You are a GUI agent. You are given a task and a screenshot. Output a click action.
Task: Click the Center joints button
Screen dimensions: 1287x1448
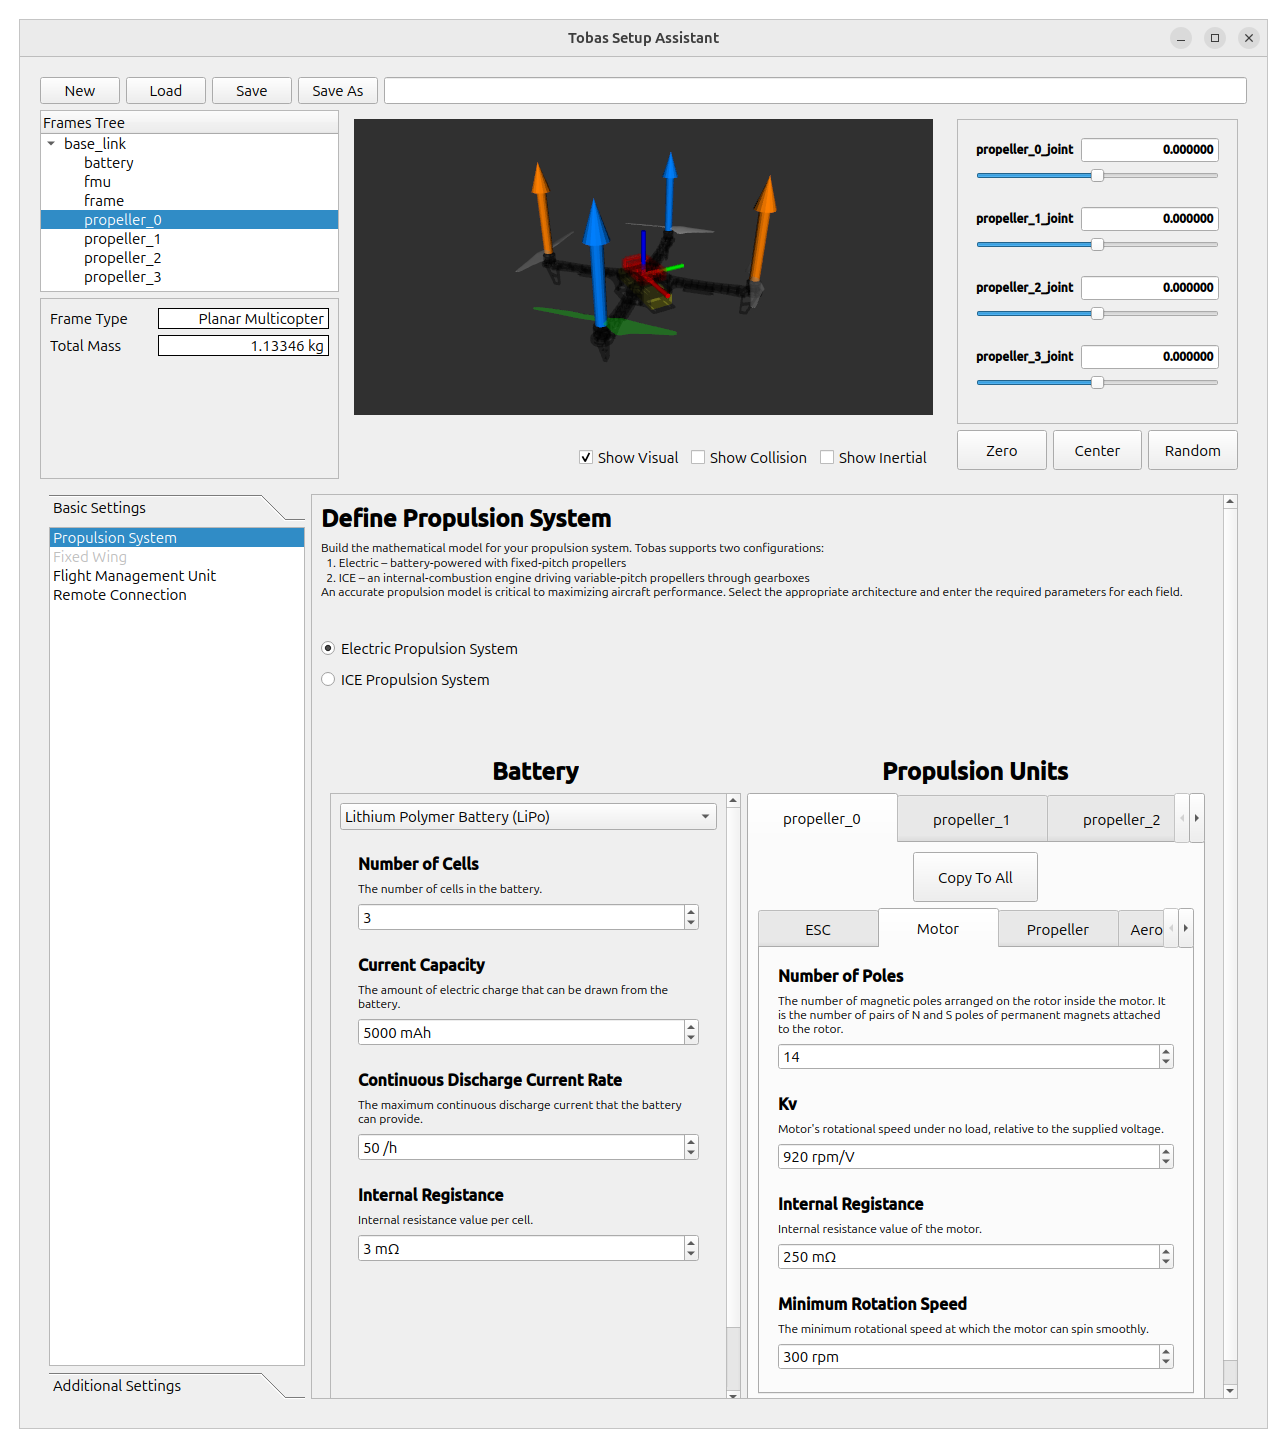[1097, 451]
